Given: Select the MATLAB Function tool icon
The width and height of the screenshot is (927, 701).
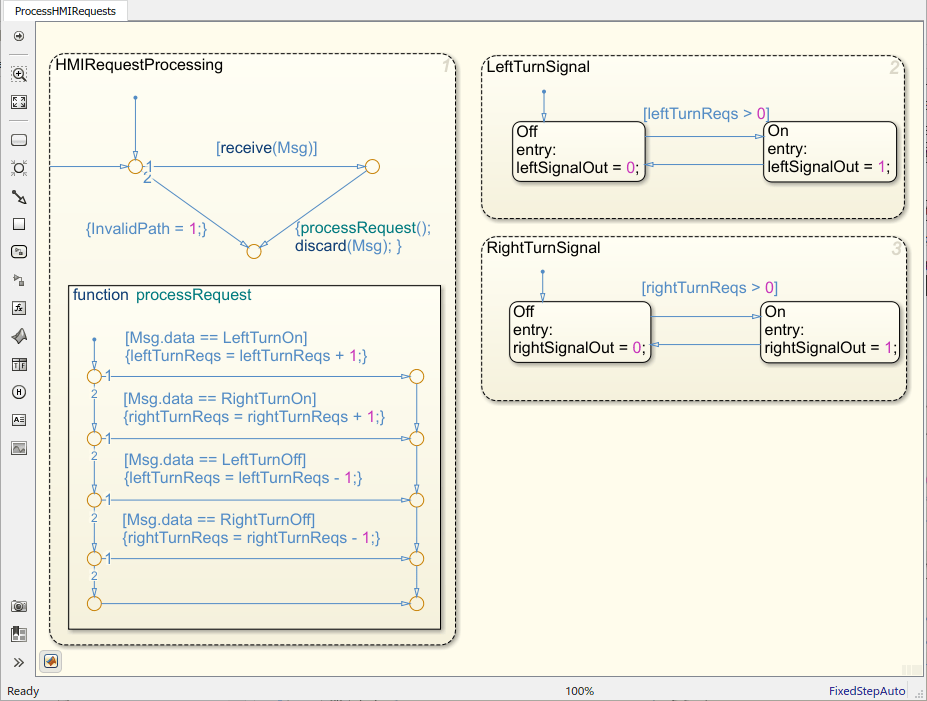Looking at the screenshot, I should [x=19, y=336].
